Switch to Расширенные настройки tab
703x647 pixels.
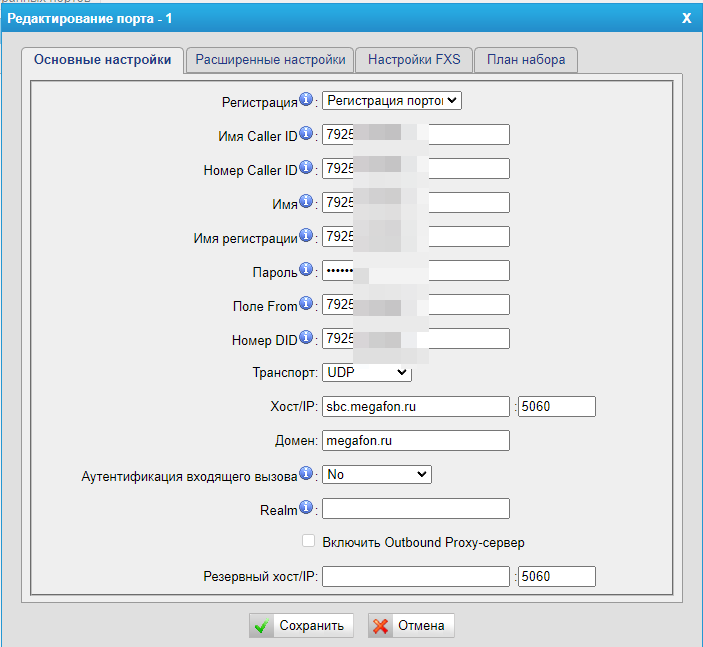(x=270, y=60)
